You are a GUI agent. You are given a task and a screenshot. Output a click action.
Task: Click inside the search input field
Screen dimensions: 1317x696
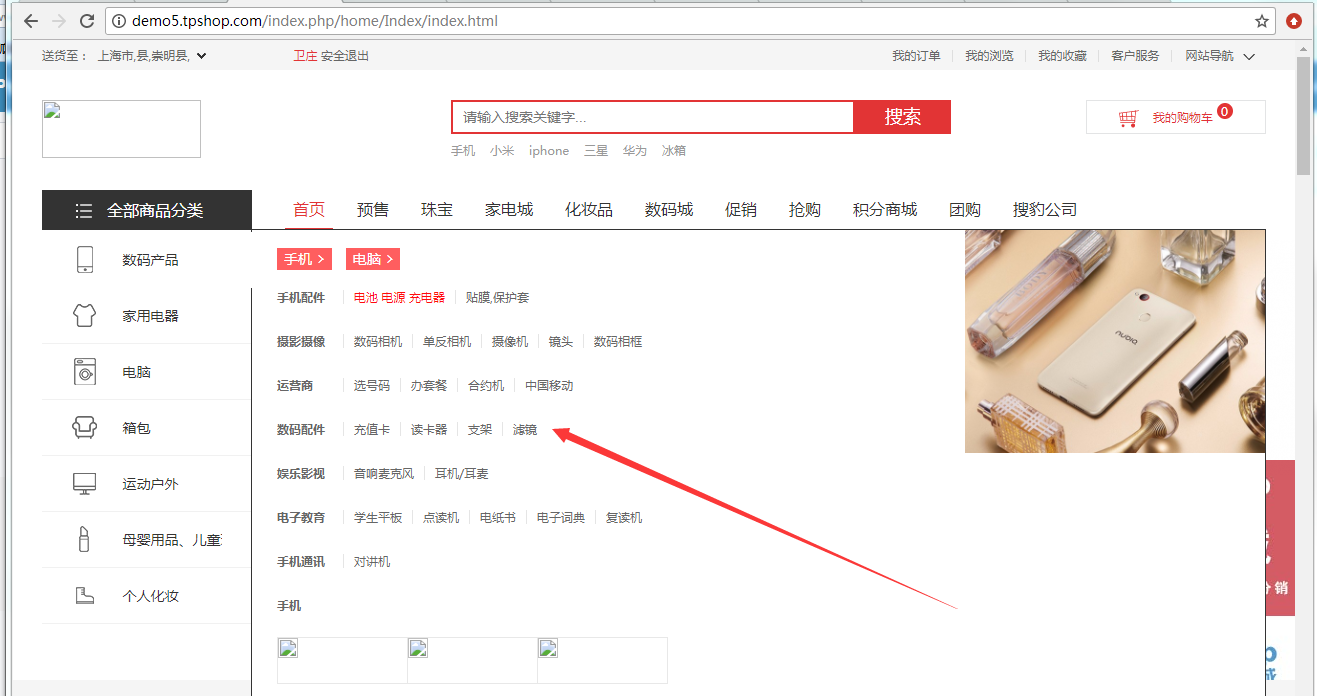650,117
